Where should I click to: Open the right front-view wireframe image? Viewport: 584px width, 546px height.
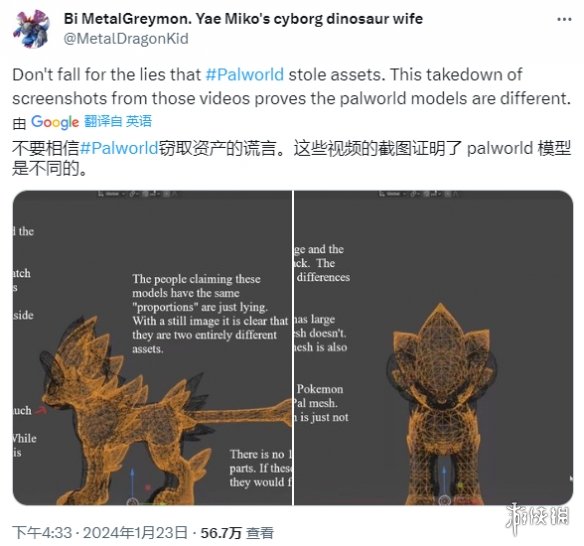click(x=434, y=348)
